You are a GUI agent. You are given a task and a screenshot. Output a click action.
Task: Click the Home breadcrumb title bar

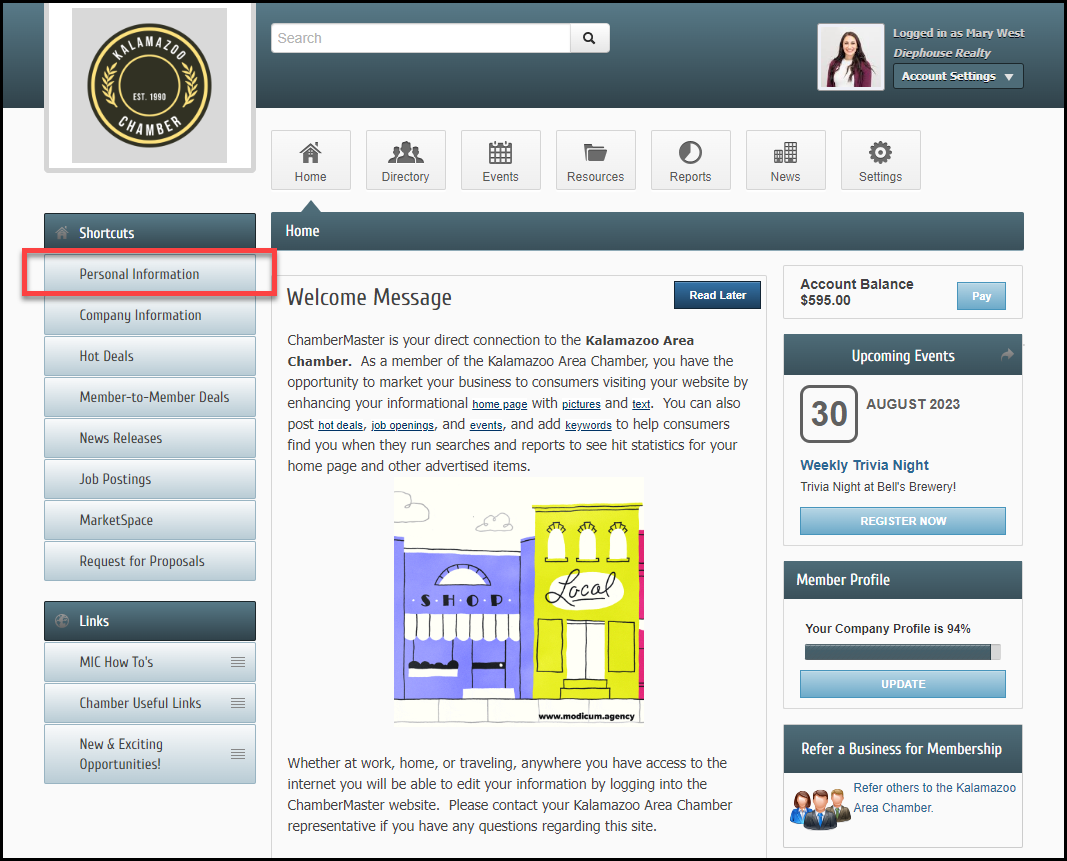647,231
